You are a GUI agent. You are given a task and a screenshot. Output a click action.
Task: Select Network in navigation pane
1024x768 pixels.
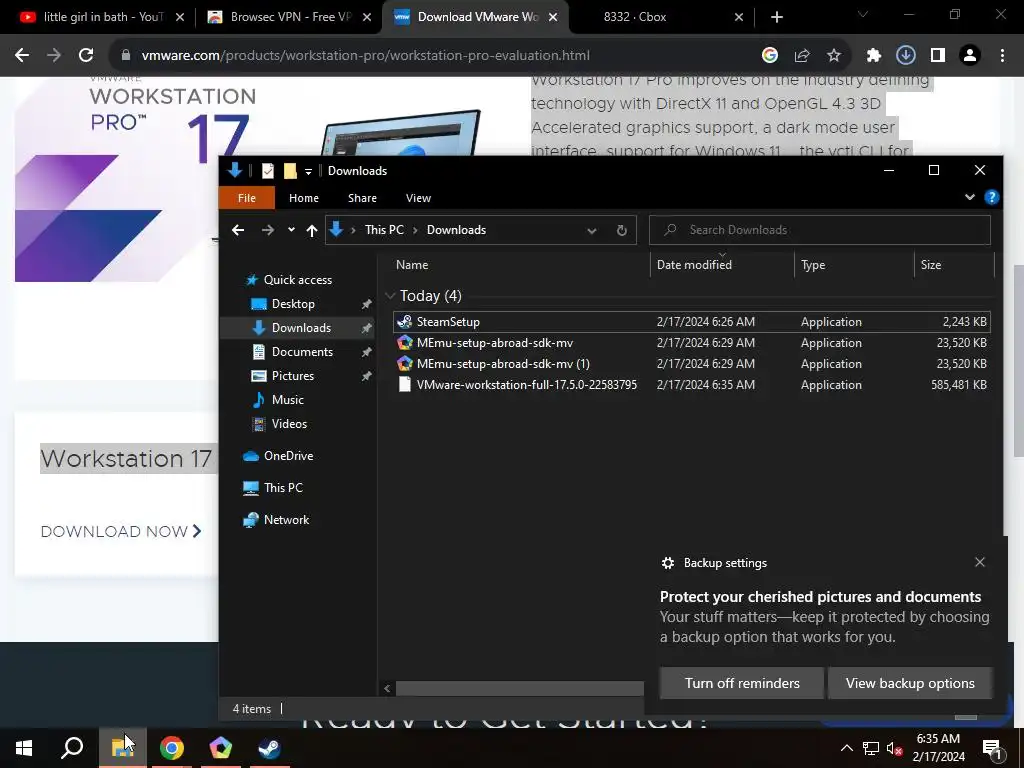tap(286, 520)
